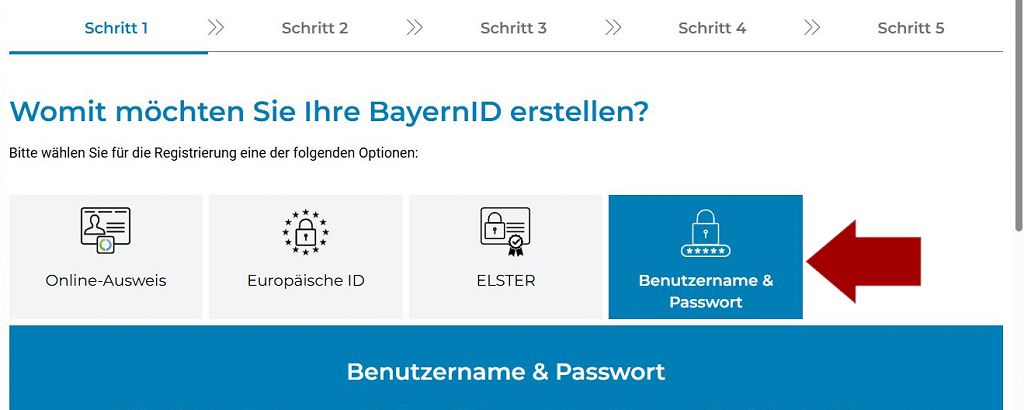Viewport: 1024px width, 410px height.
Task: Click the blue Benutzername & Passwort banner
Action: [x=505, y=372]
